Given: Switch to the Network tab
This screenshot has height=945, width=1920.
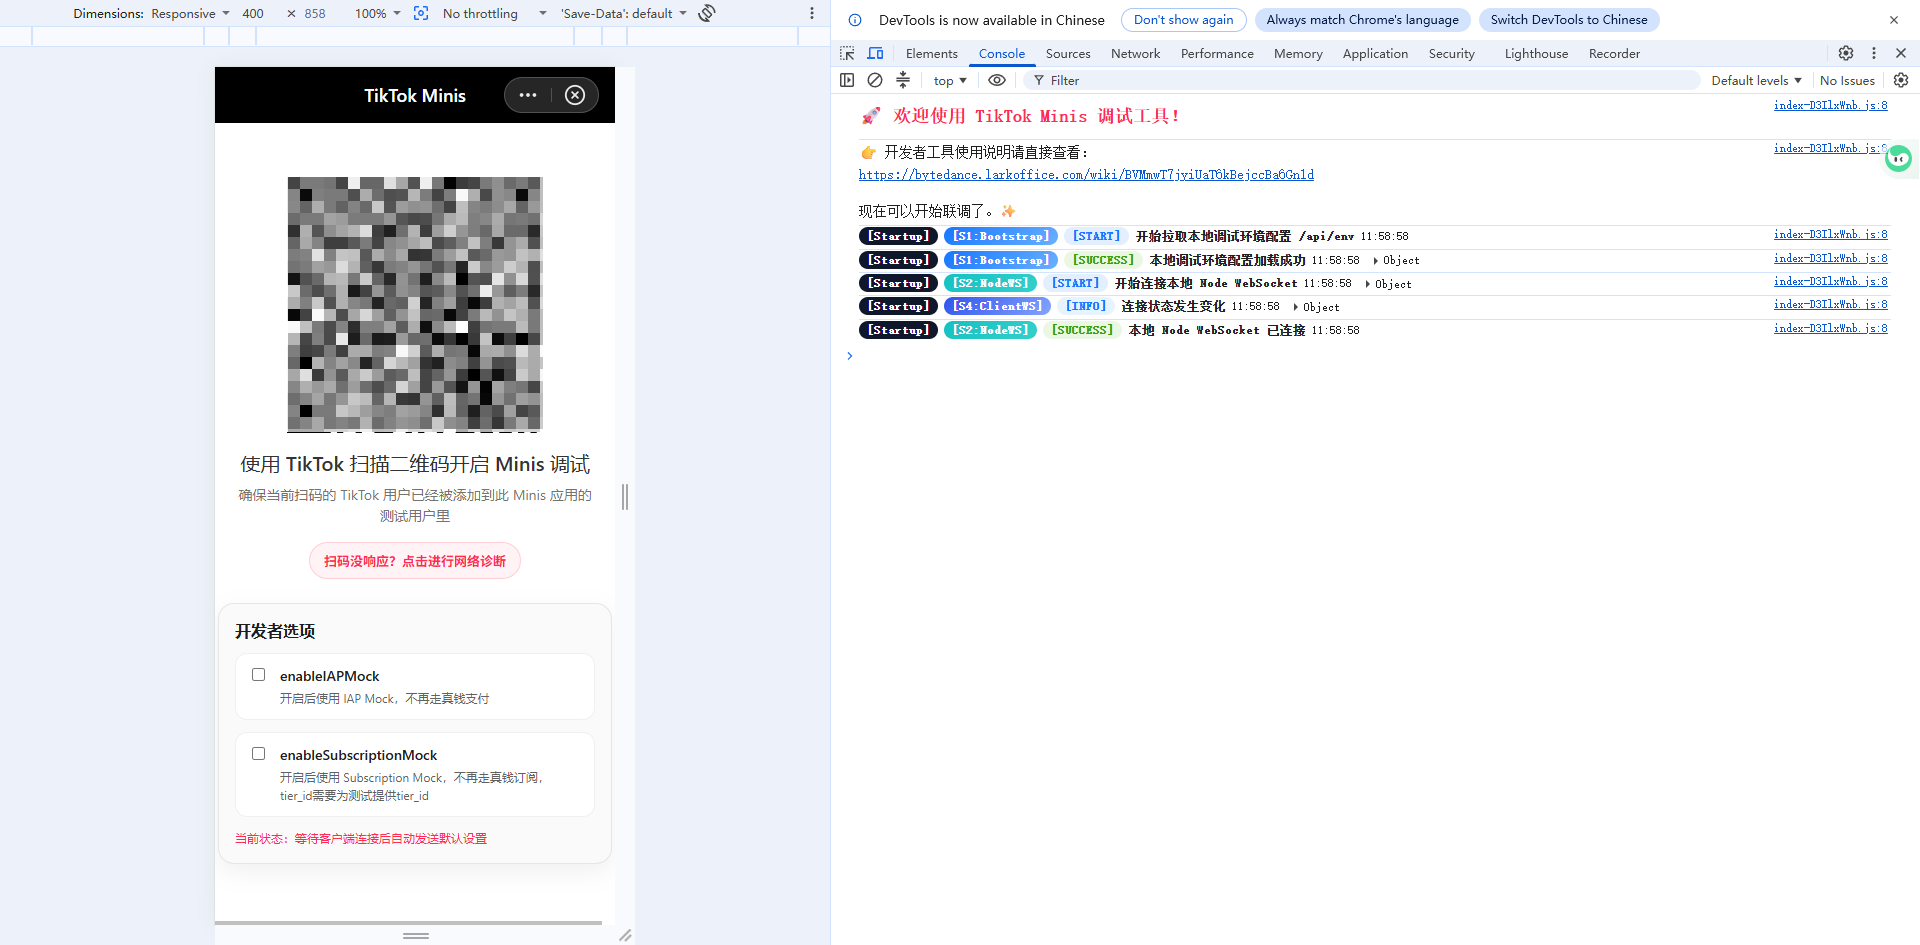Looking at the screenshot, I should click(x=1136, y=53).
